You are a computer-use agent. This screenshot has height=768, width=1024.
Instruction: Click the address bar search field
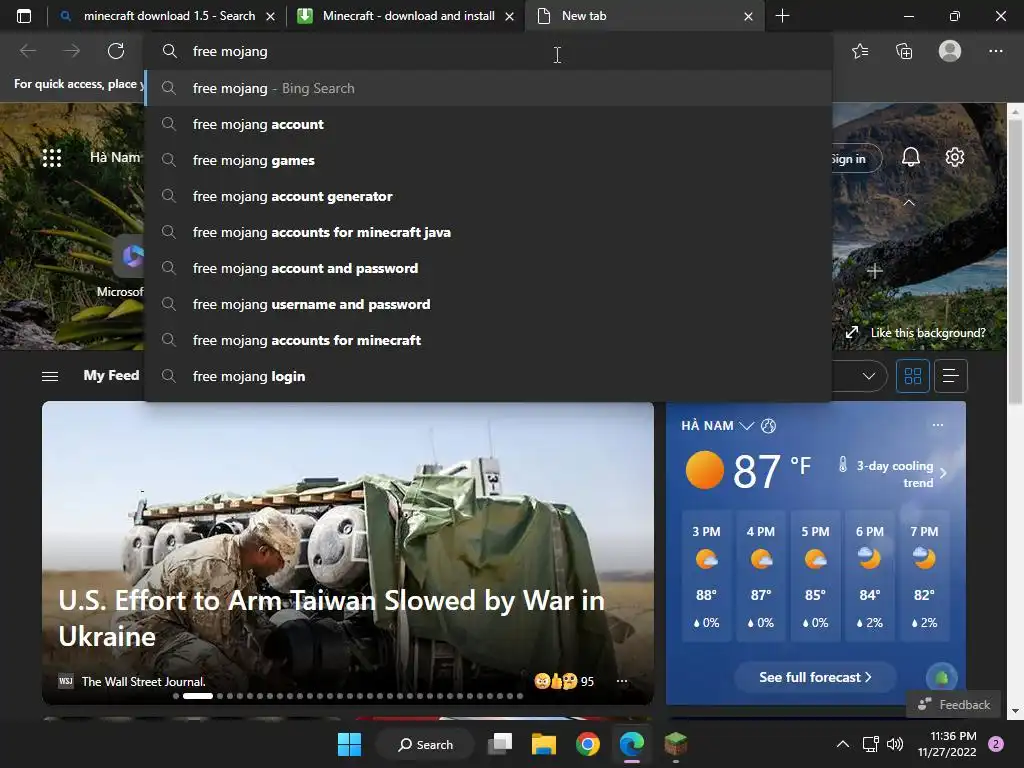click(x=488, y=51)
